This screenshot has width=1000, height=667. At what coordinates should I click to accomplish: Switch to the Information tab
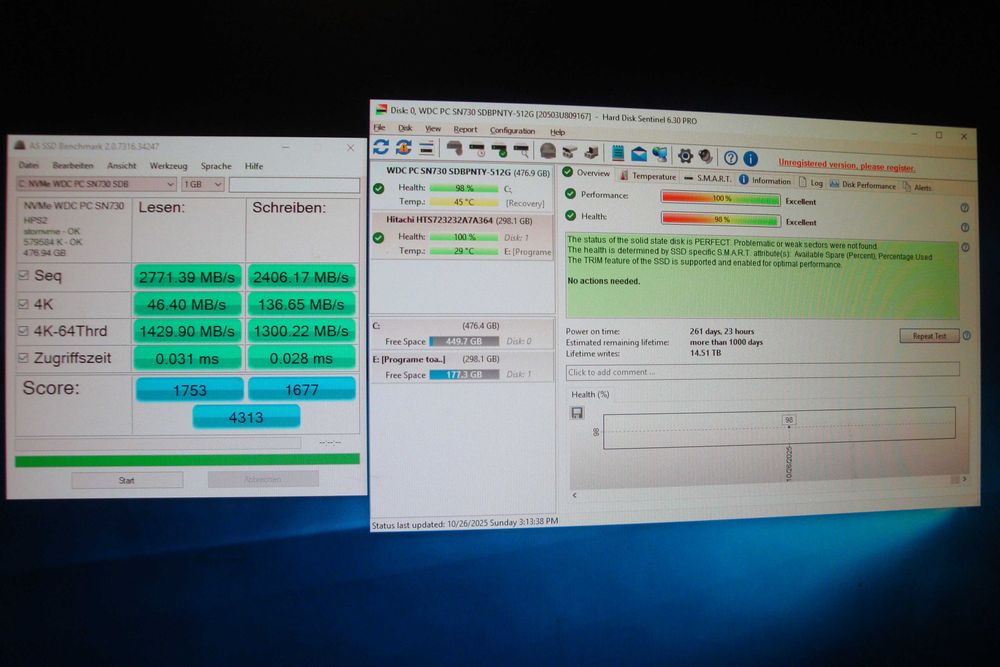point(765,180)
